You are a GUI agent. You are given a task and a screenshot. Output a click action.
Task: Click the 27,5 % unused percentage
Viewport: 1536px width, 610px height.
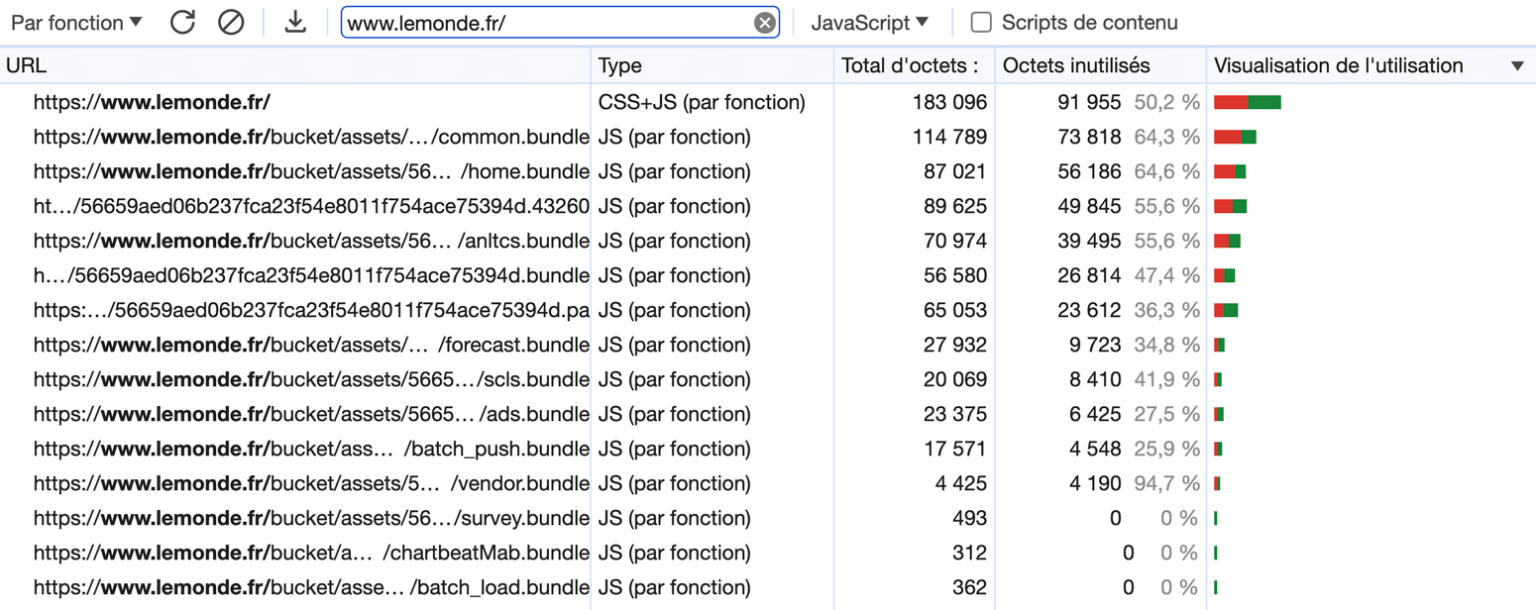coord(1167,414)
